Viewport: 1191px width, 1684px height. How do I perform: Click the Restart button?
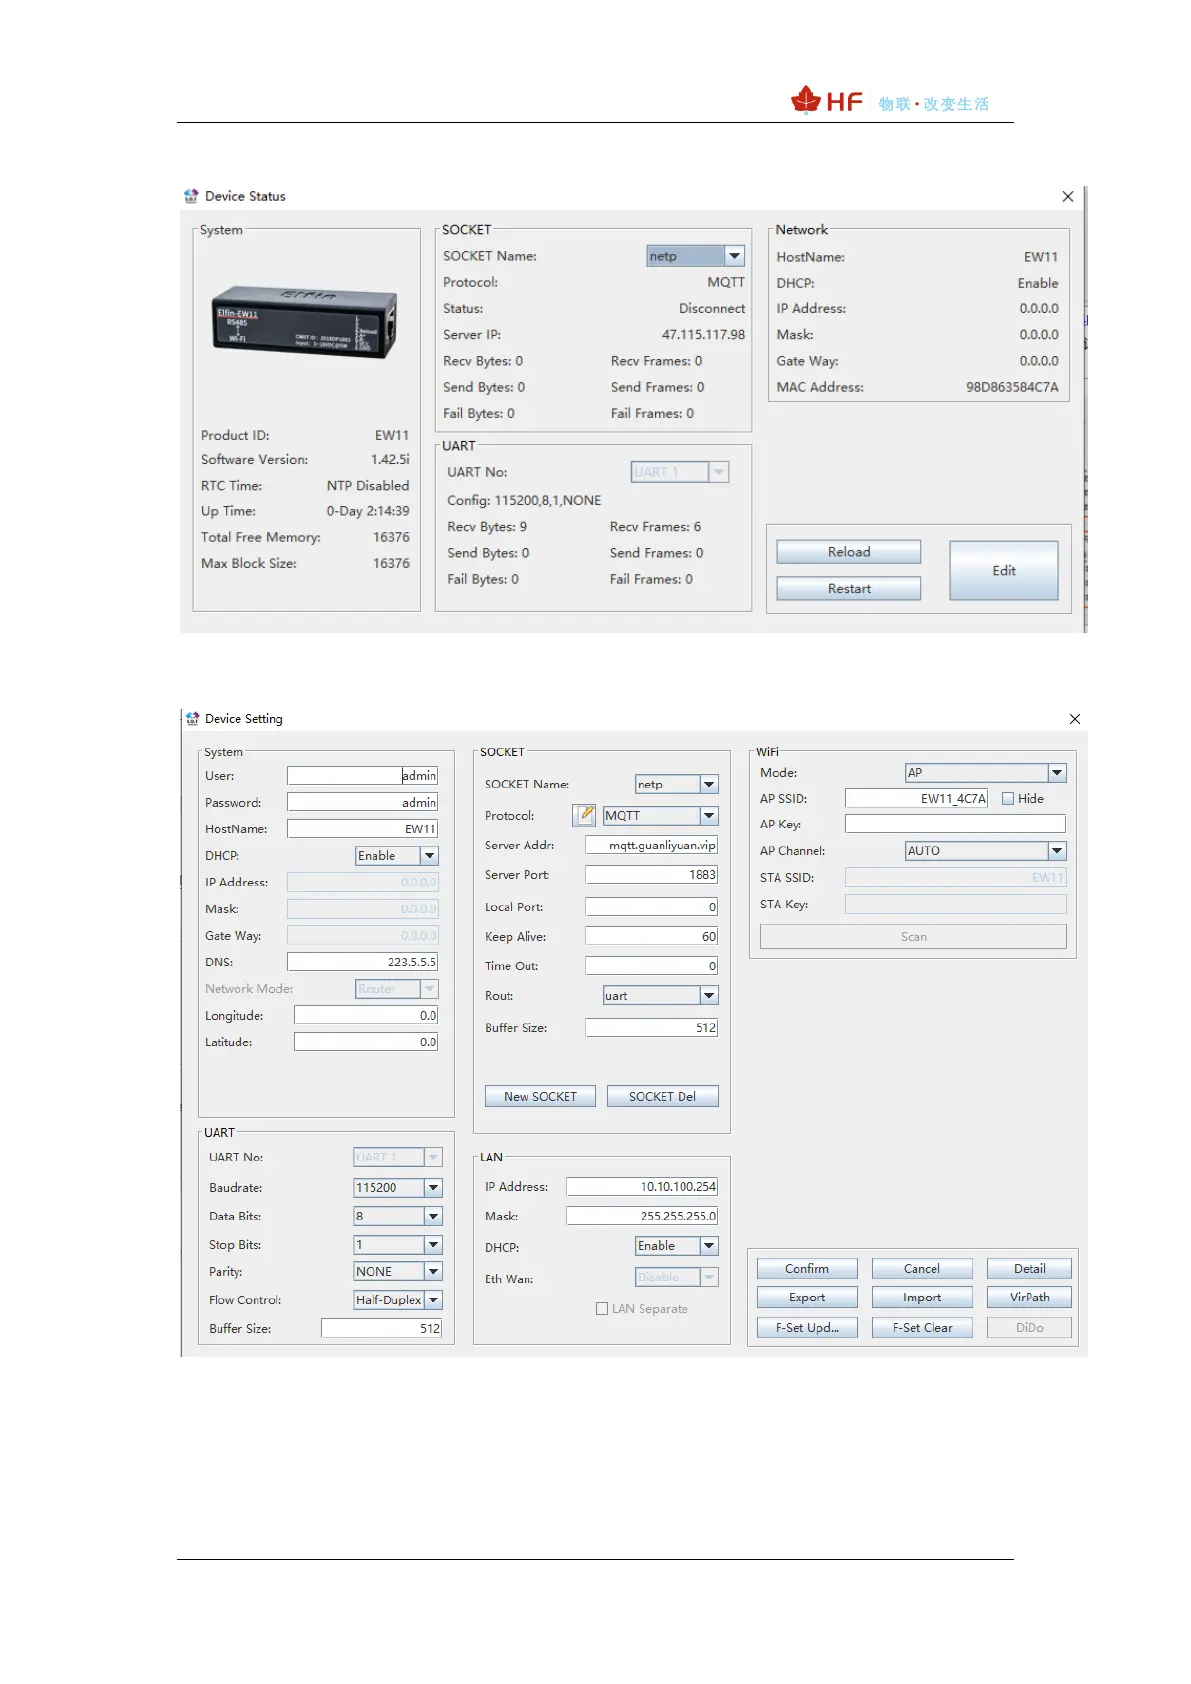tap(849, 589)
